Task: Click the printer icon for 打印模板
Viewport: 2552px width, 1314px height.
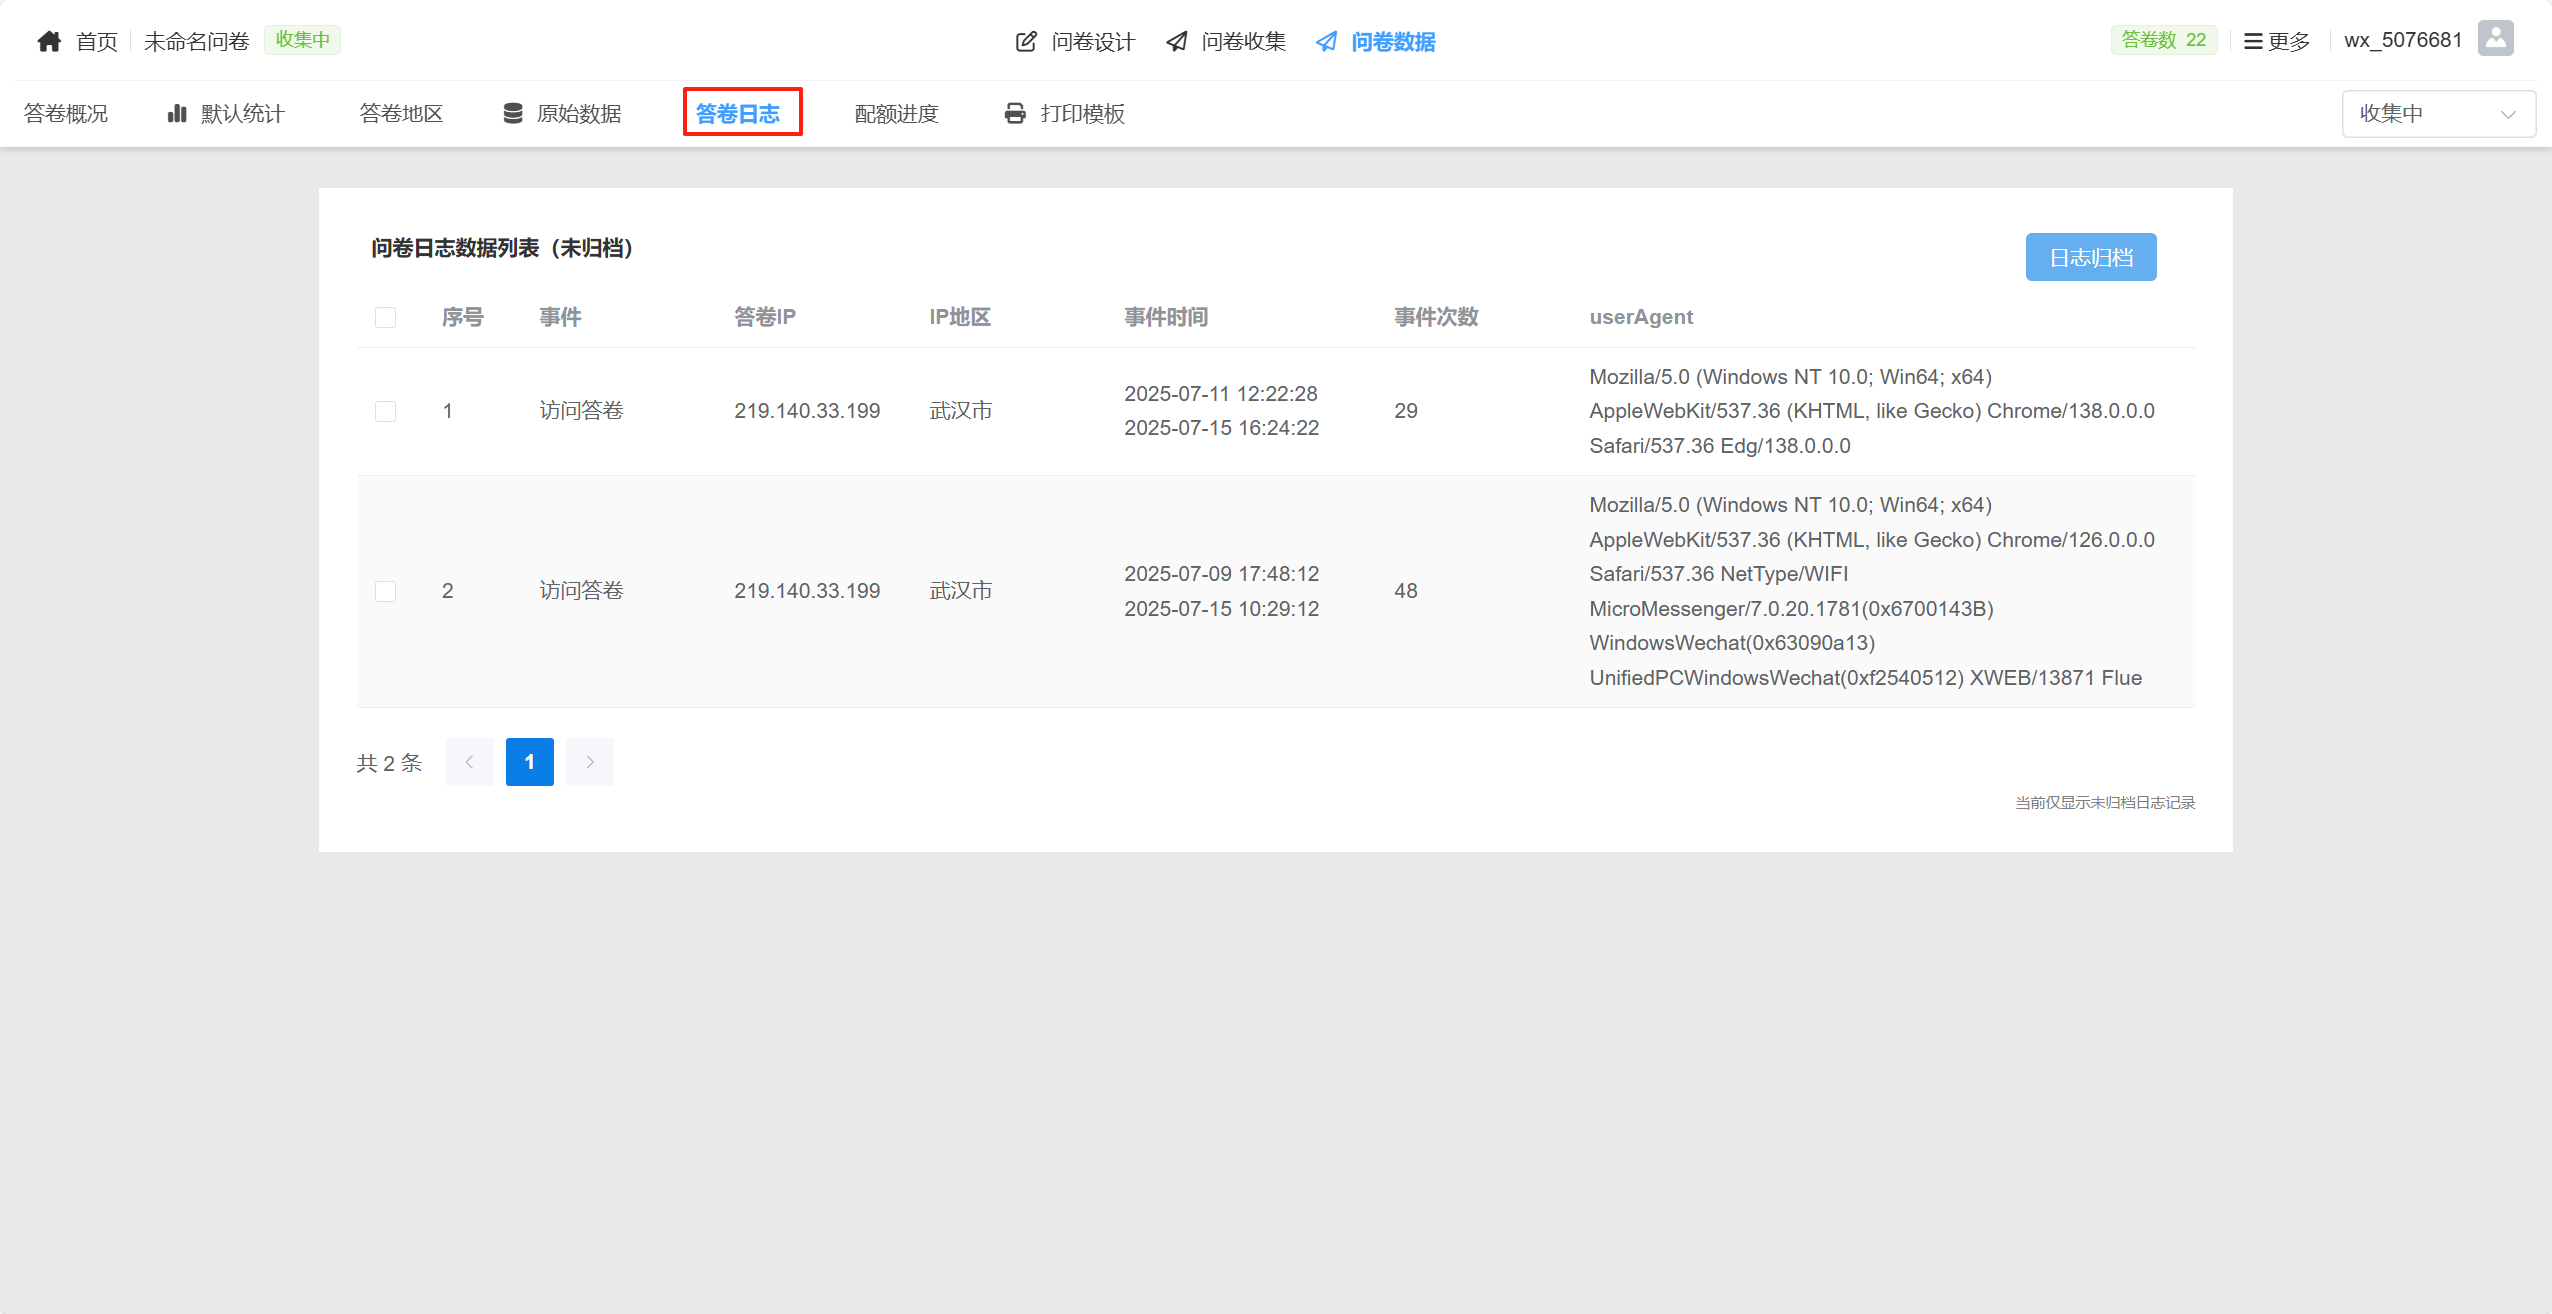Action: point(1015,113)
